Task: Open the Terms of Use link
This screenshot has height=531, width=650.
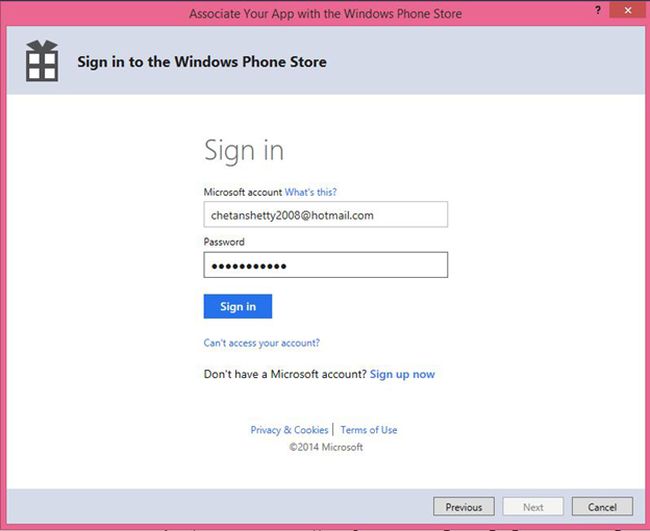Action: coord(369,430)
